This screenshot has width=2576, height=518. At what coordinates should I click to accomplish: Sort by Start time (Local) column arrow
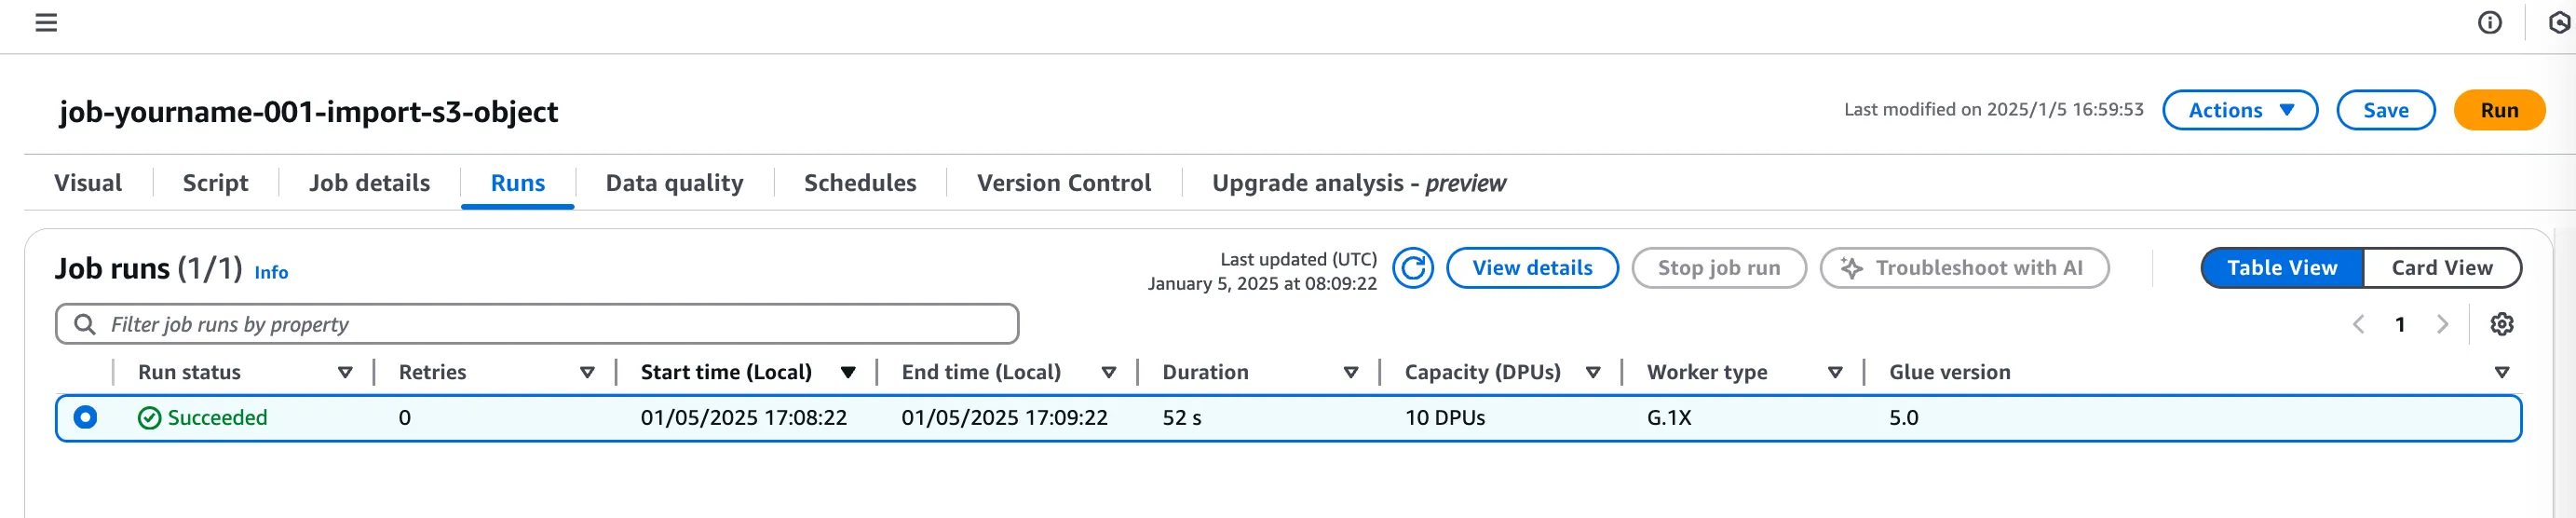pos(847,372)
